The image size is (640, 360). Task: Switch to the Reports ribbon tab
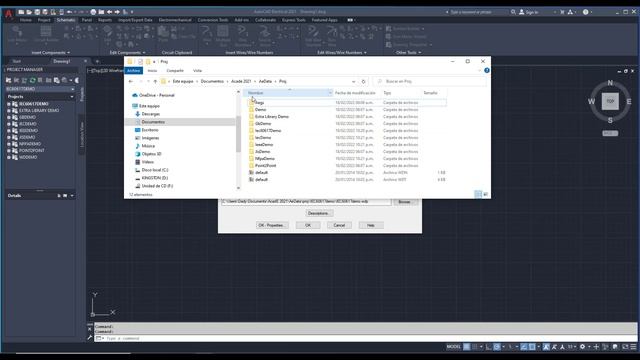point(105,20)
